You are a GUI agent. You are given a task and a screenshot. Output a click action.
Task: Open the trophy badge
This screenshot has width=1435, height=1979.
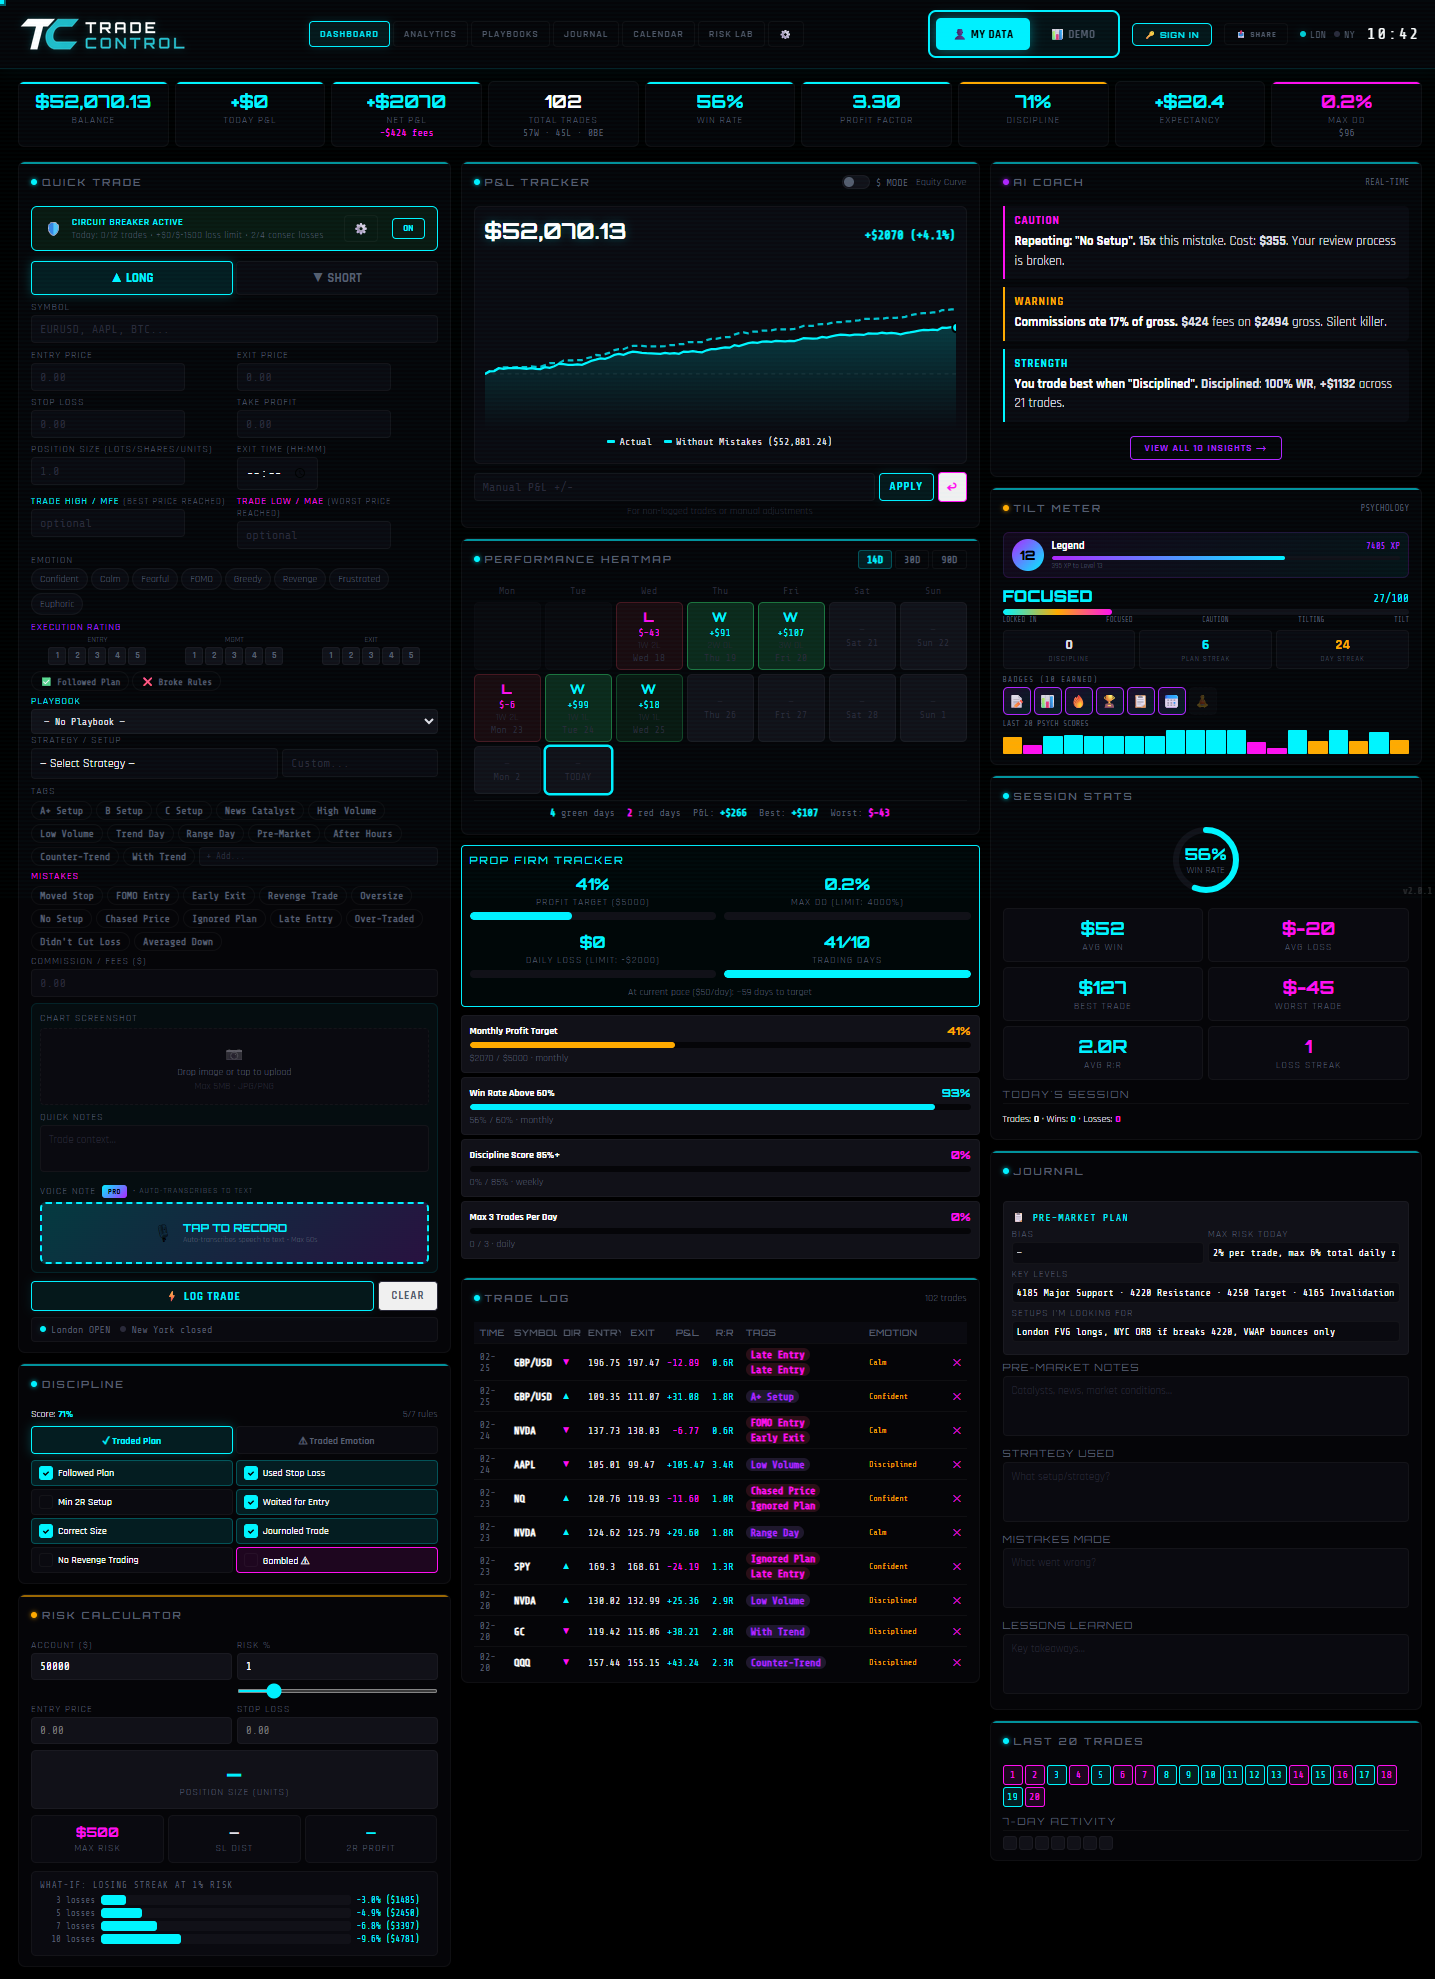pyautogui.click(x=1109, y=702)
